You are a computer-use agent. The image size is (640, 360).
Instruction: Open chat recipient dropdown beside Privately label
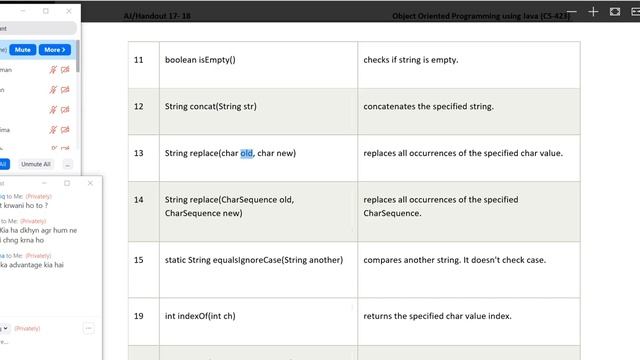[x=5, y=328]
